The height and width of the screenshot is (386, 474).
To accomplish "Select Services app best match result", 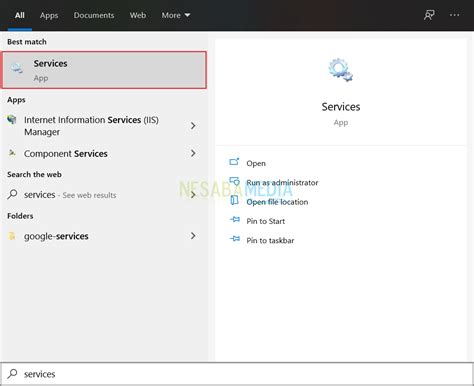I will click(104, 70).
